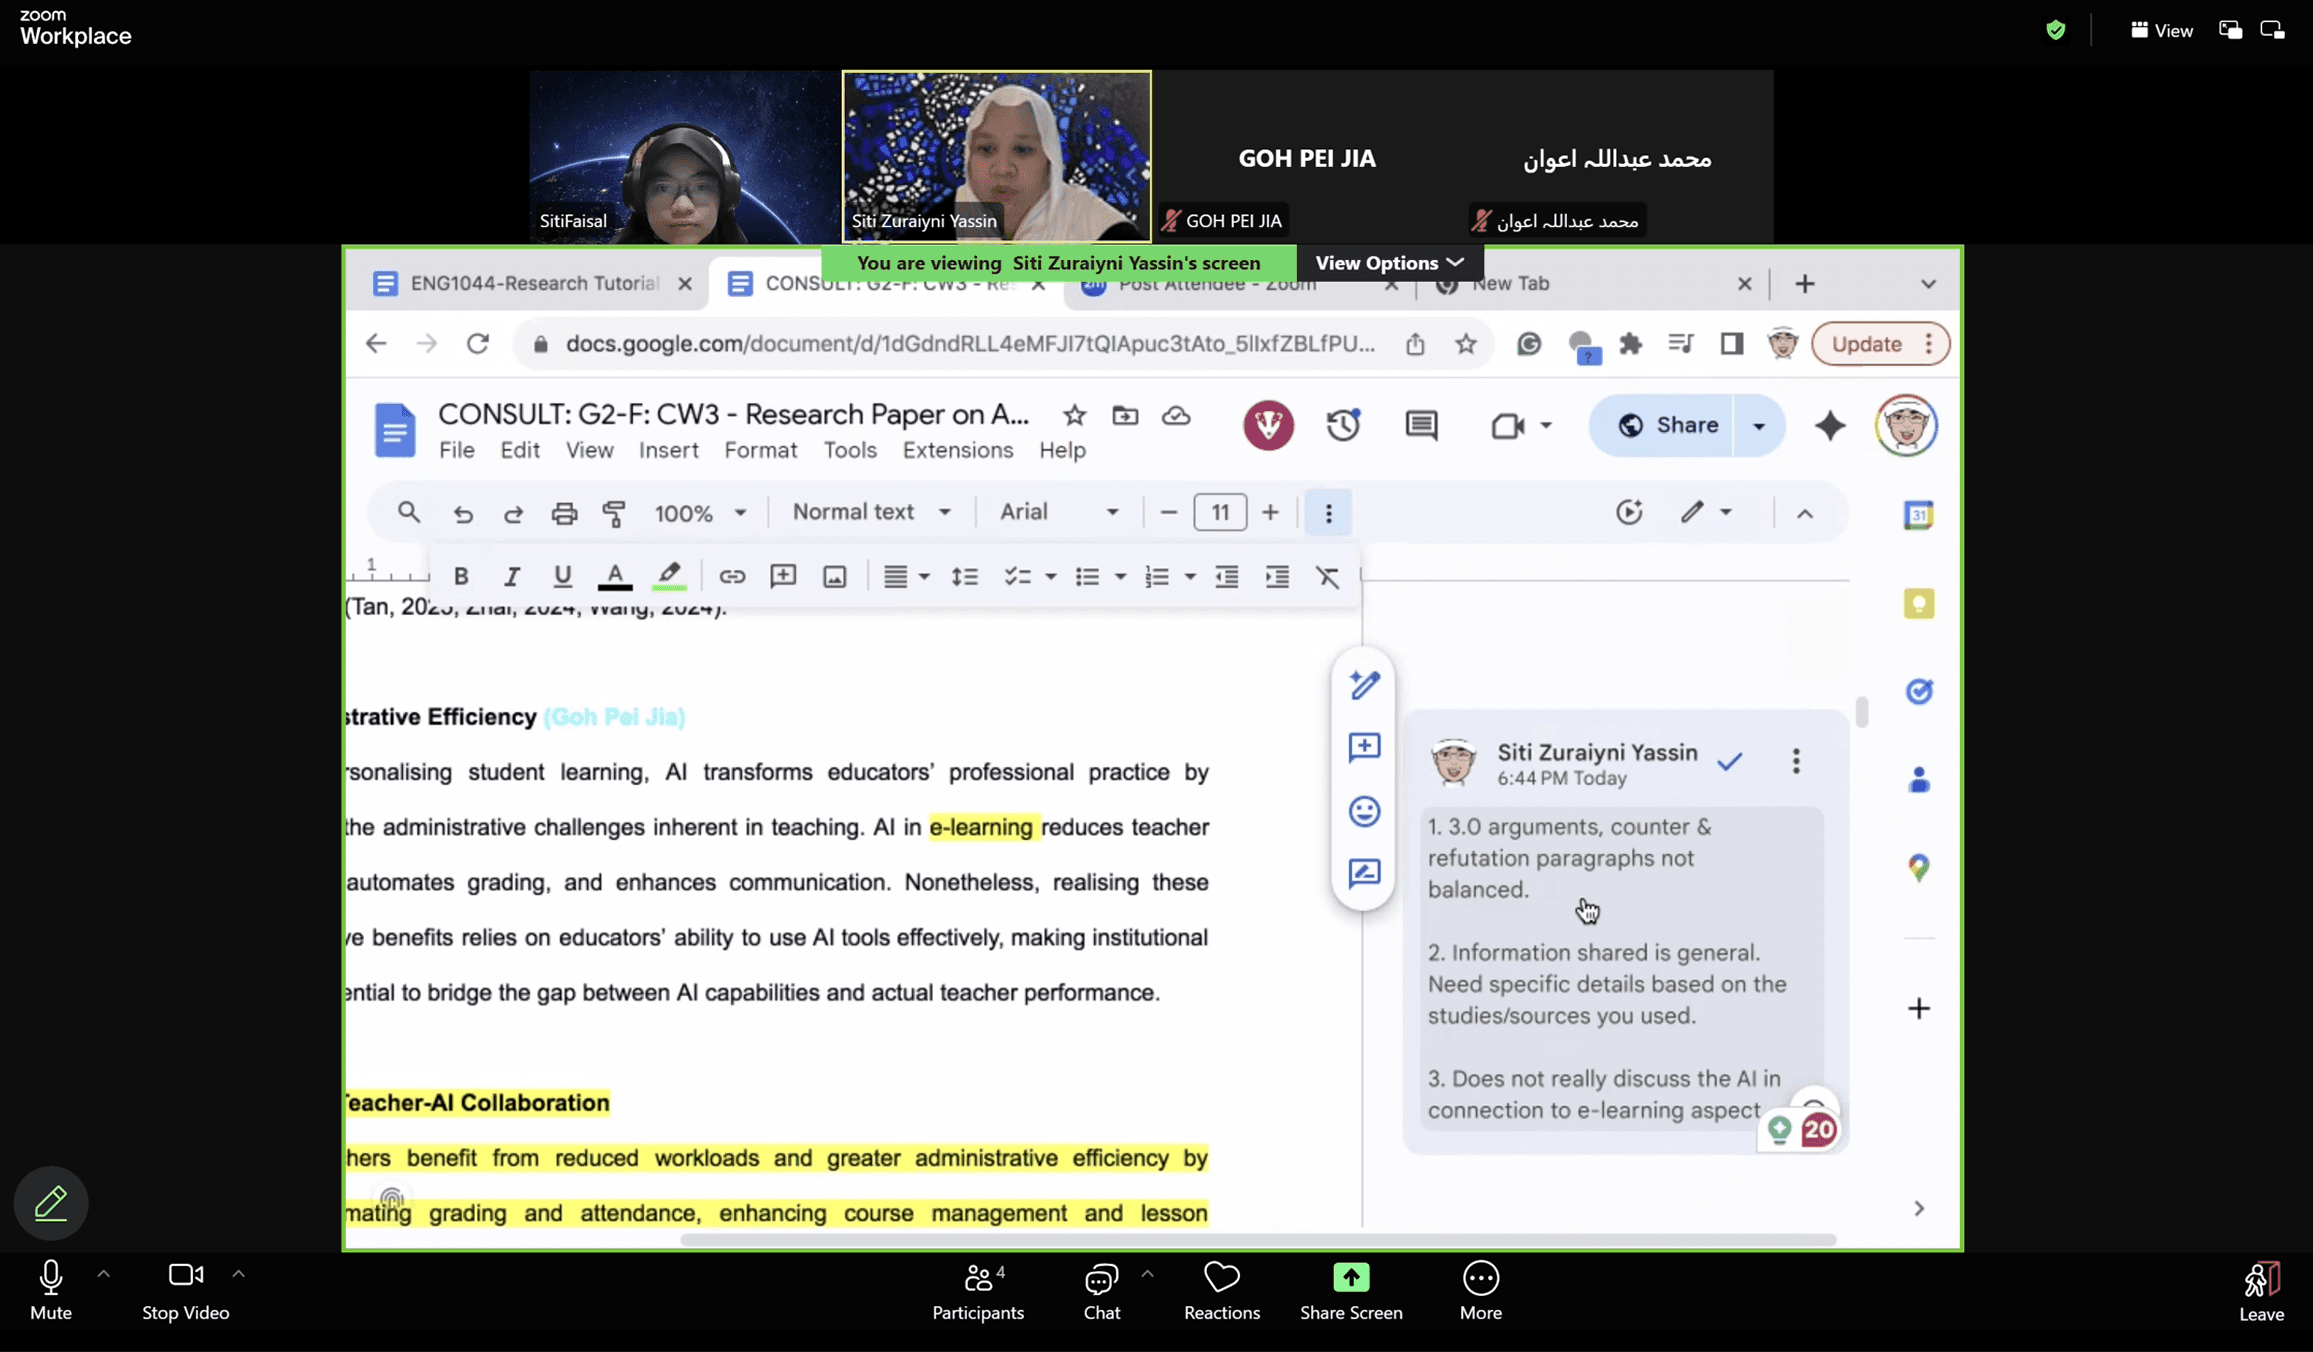Screen dimensions: 2313x1352
Task: Resolve comment with the checkmark
Action: click(x=1729, y=762)
